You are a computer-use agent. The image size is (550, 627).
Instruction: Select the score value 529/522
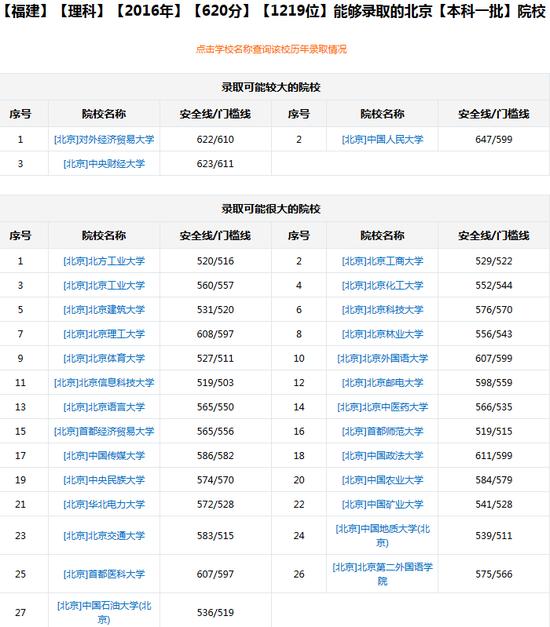494,261
